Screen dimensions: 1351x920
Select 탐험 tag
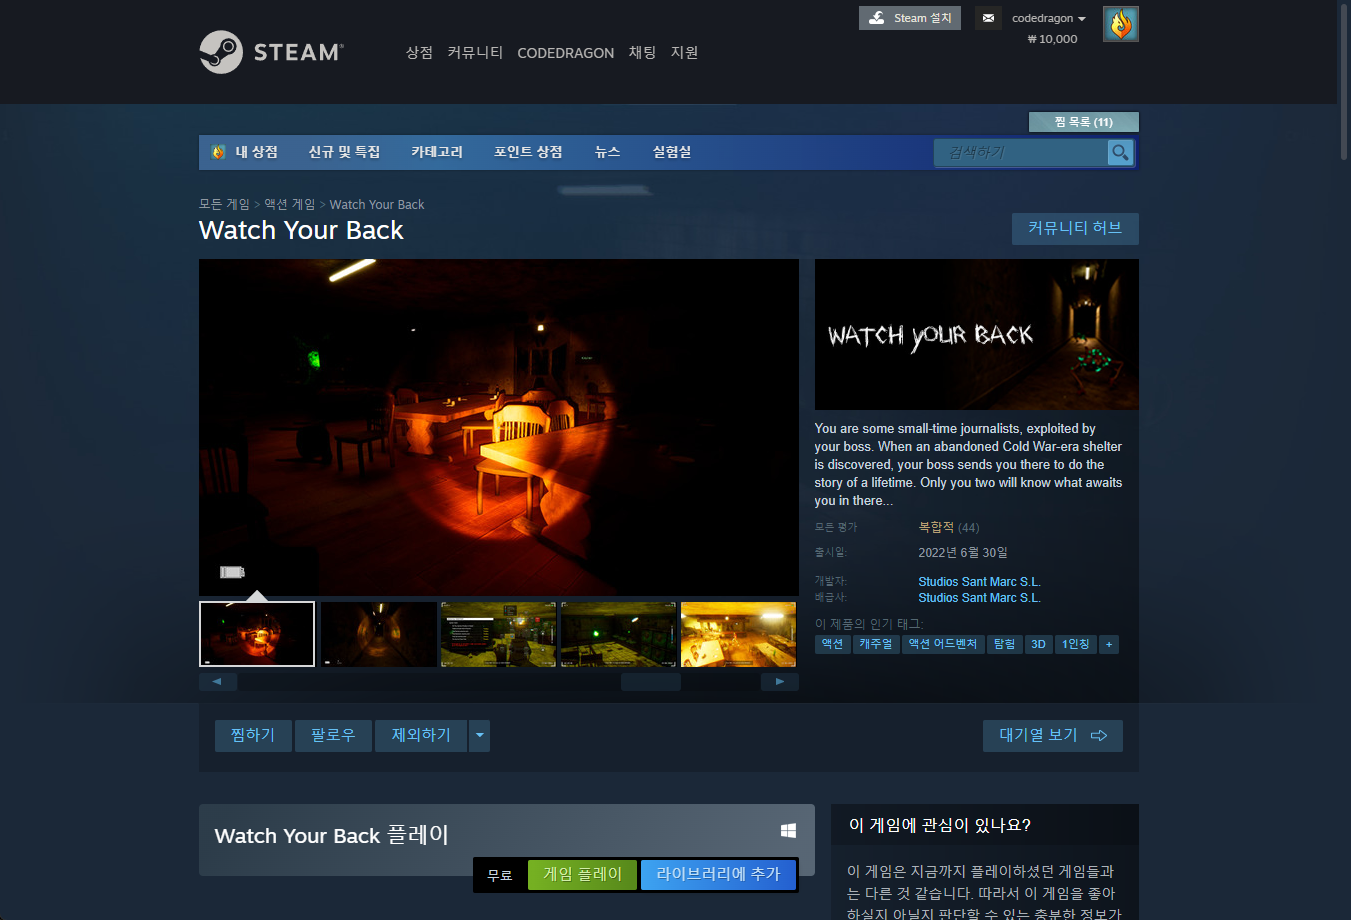(1004, 644)
